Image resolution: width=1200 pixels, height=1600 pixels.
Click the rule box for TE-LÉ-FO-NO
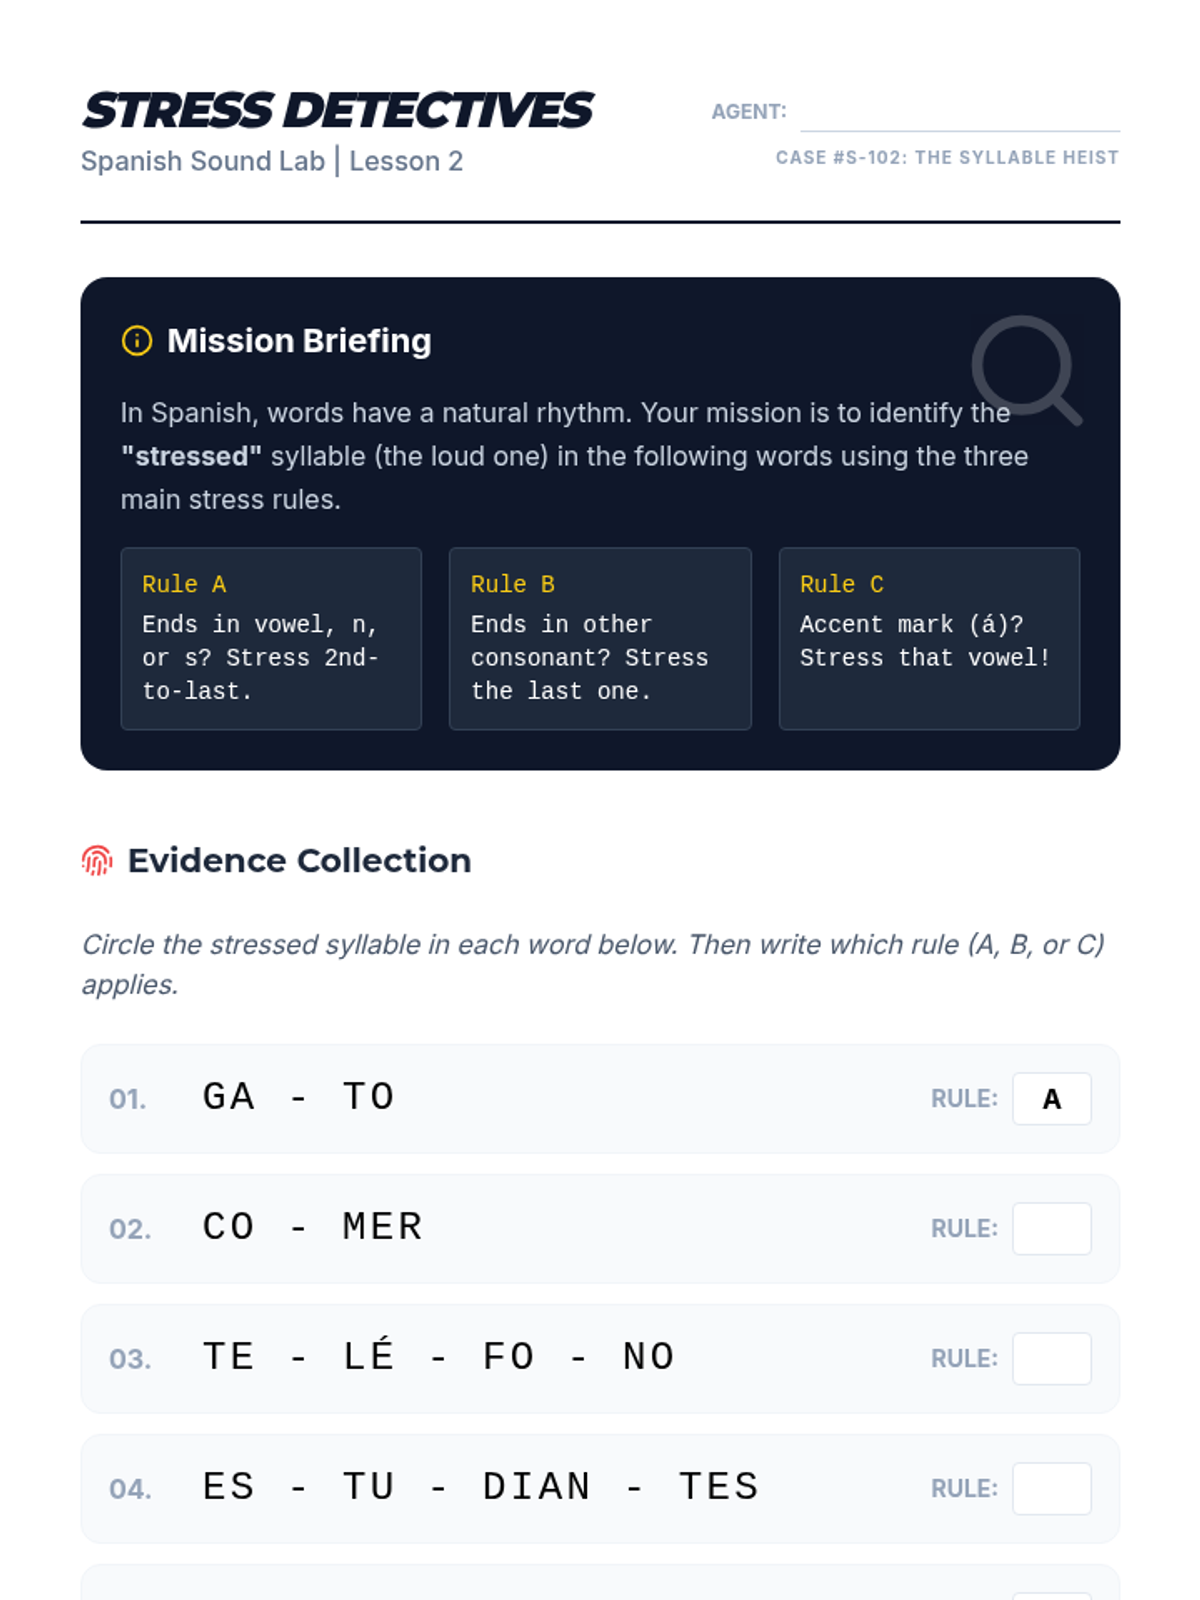coord(1051,1359)
